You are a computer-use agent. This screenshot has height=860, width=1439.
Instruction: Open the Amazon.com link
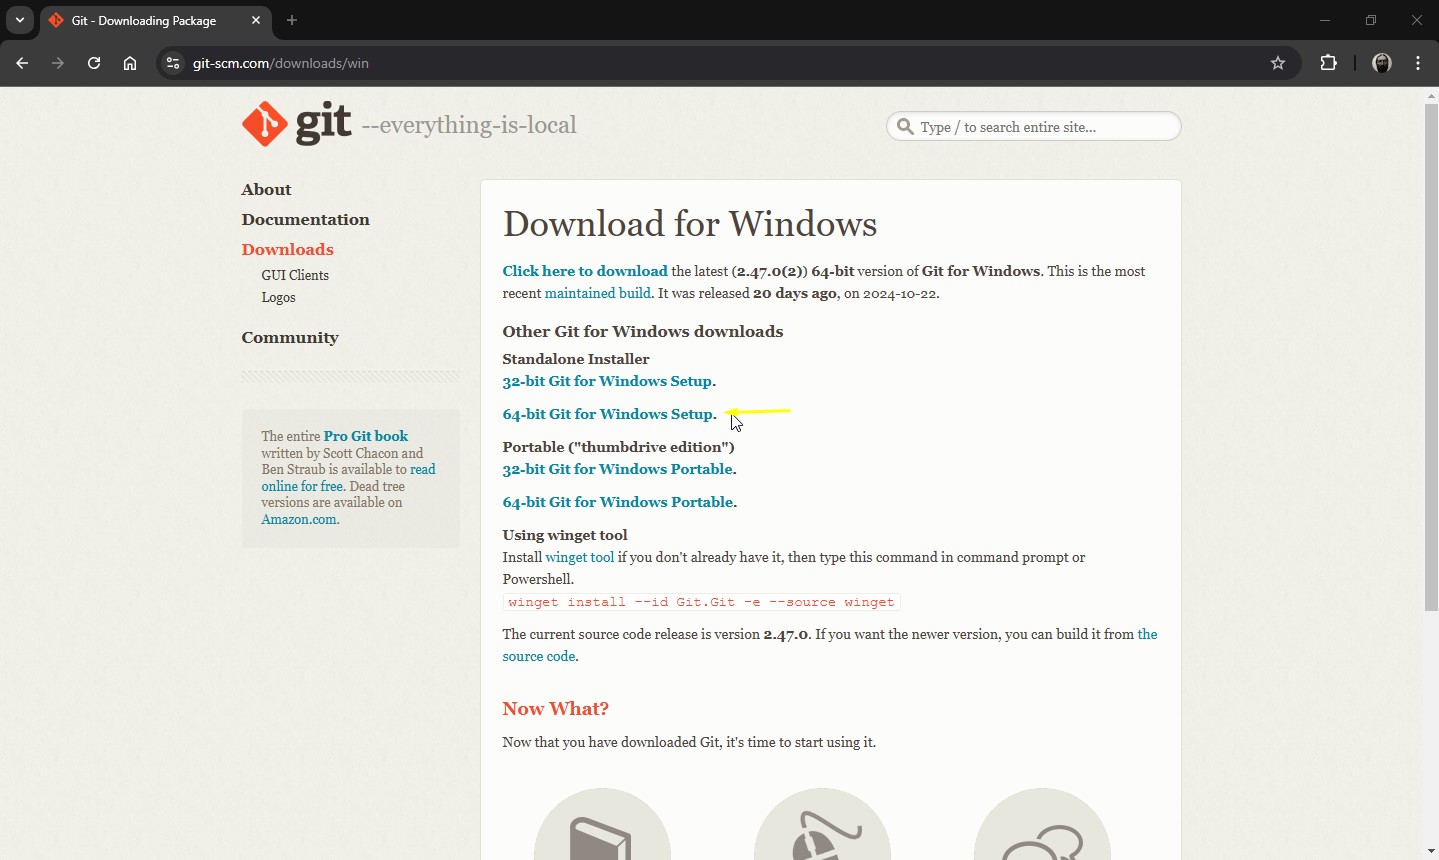[x=299, y=519]
